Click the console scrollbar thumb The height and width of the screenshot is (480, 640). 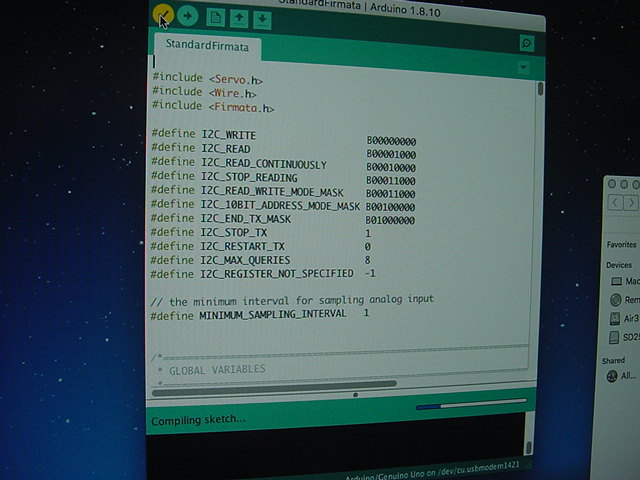tap(529, 448)
